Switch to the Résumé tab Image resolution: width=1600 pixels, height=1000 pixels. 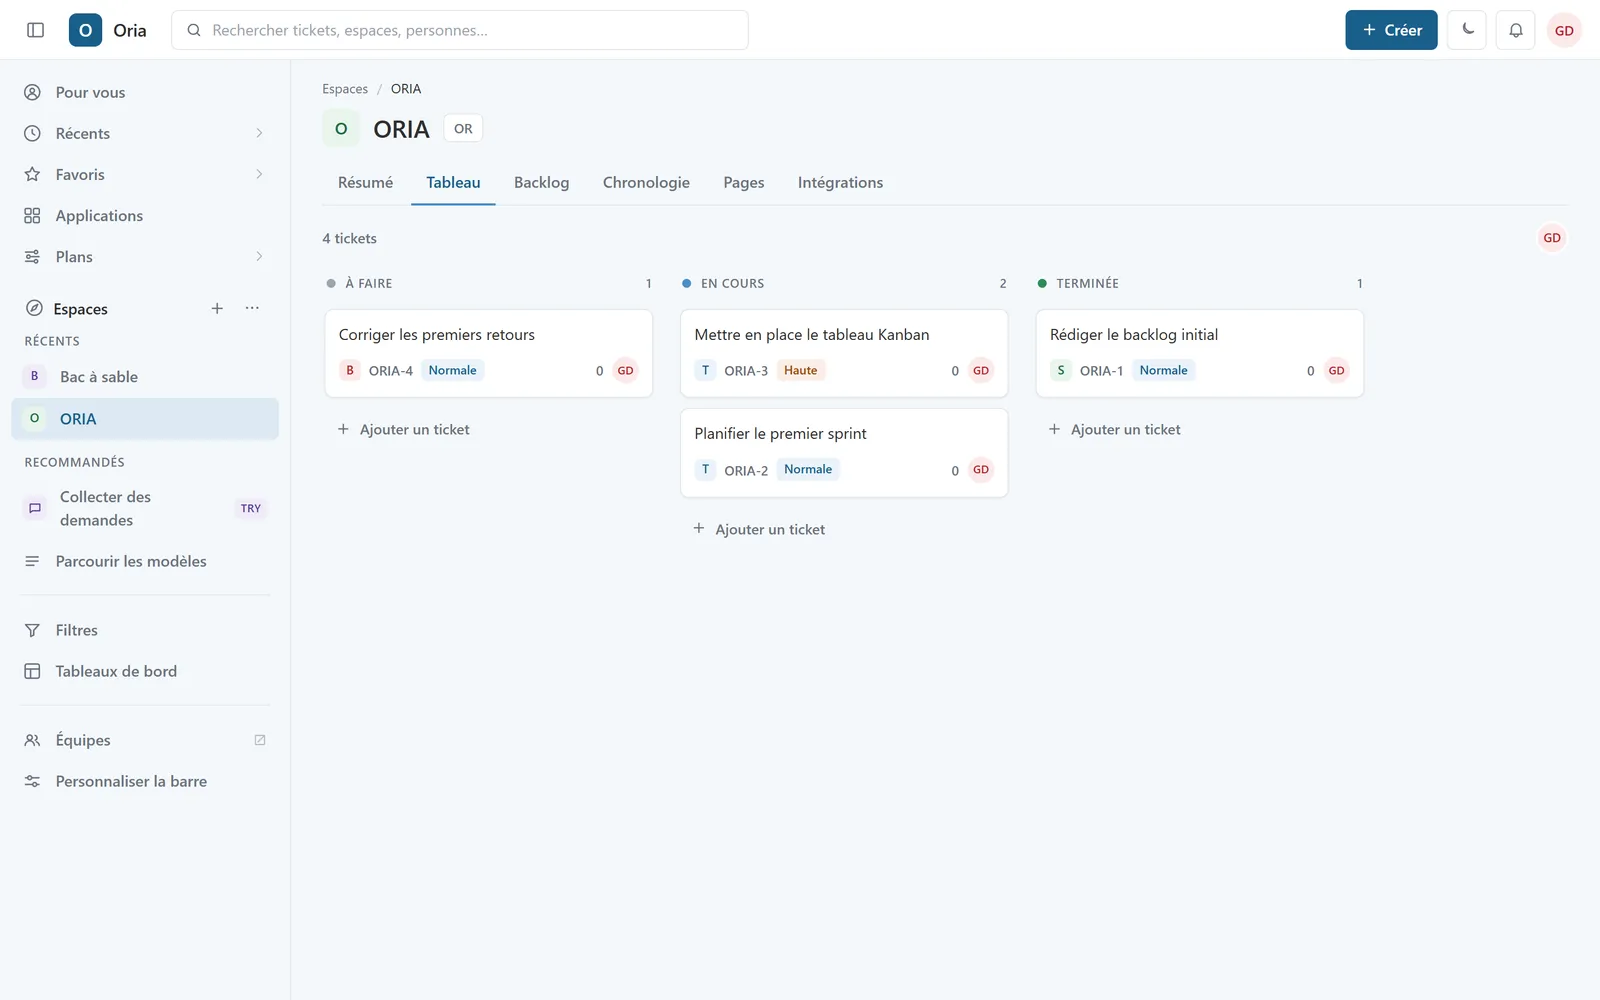coord(365,183)
